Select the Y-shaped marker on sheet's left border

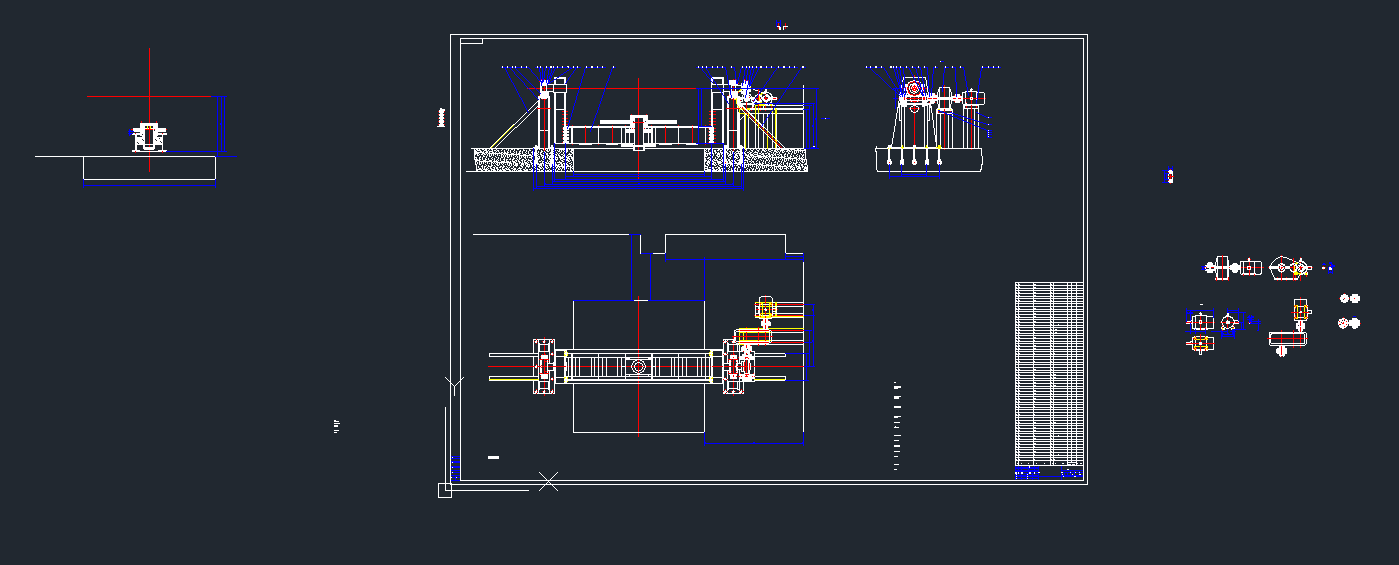coord(454,383)
